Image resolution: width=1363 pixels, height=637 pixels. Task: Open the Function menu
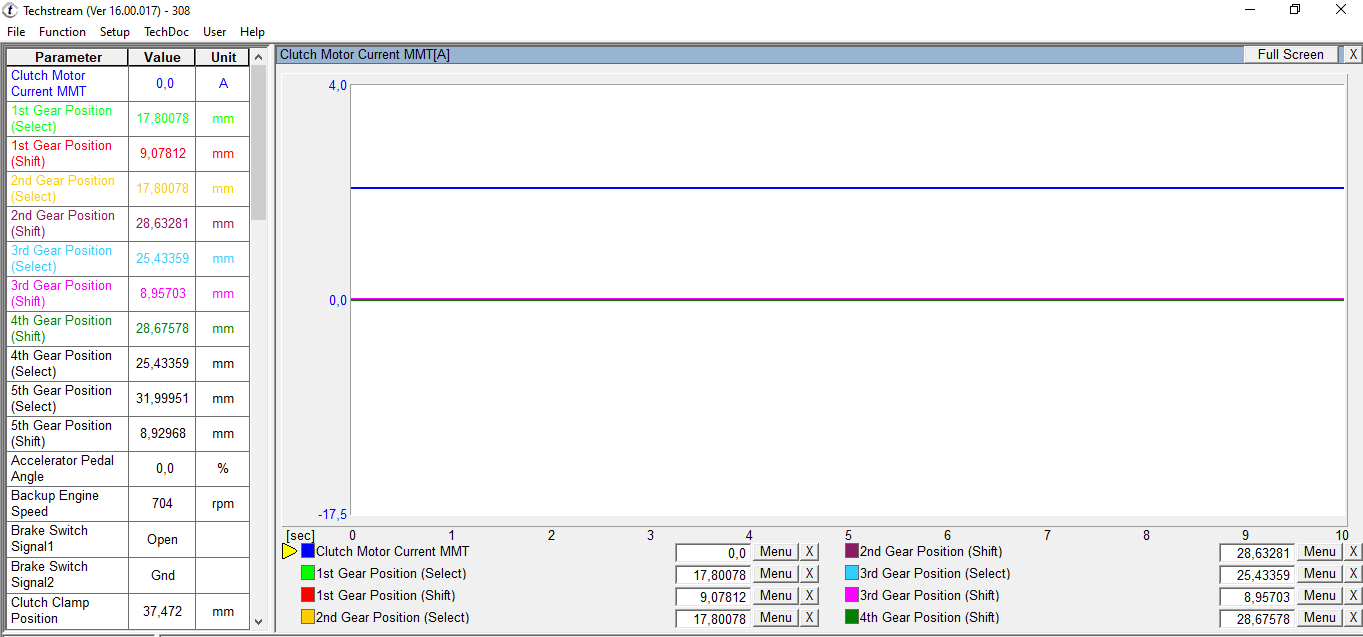point(62,31)
